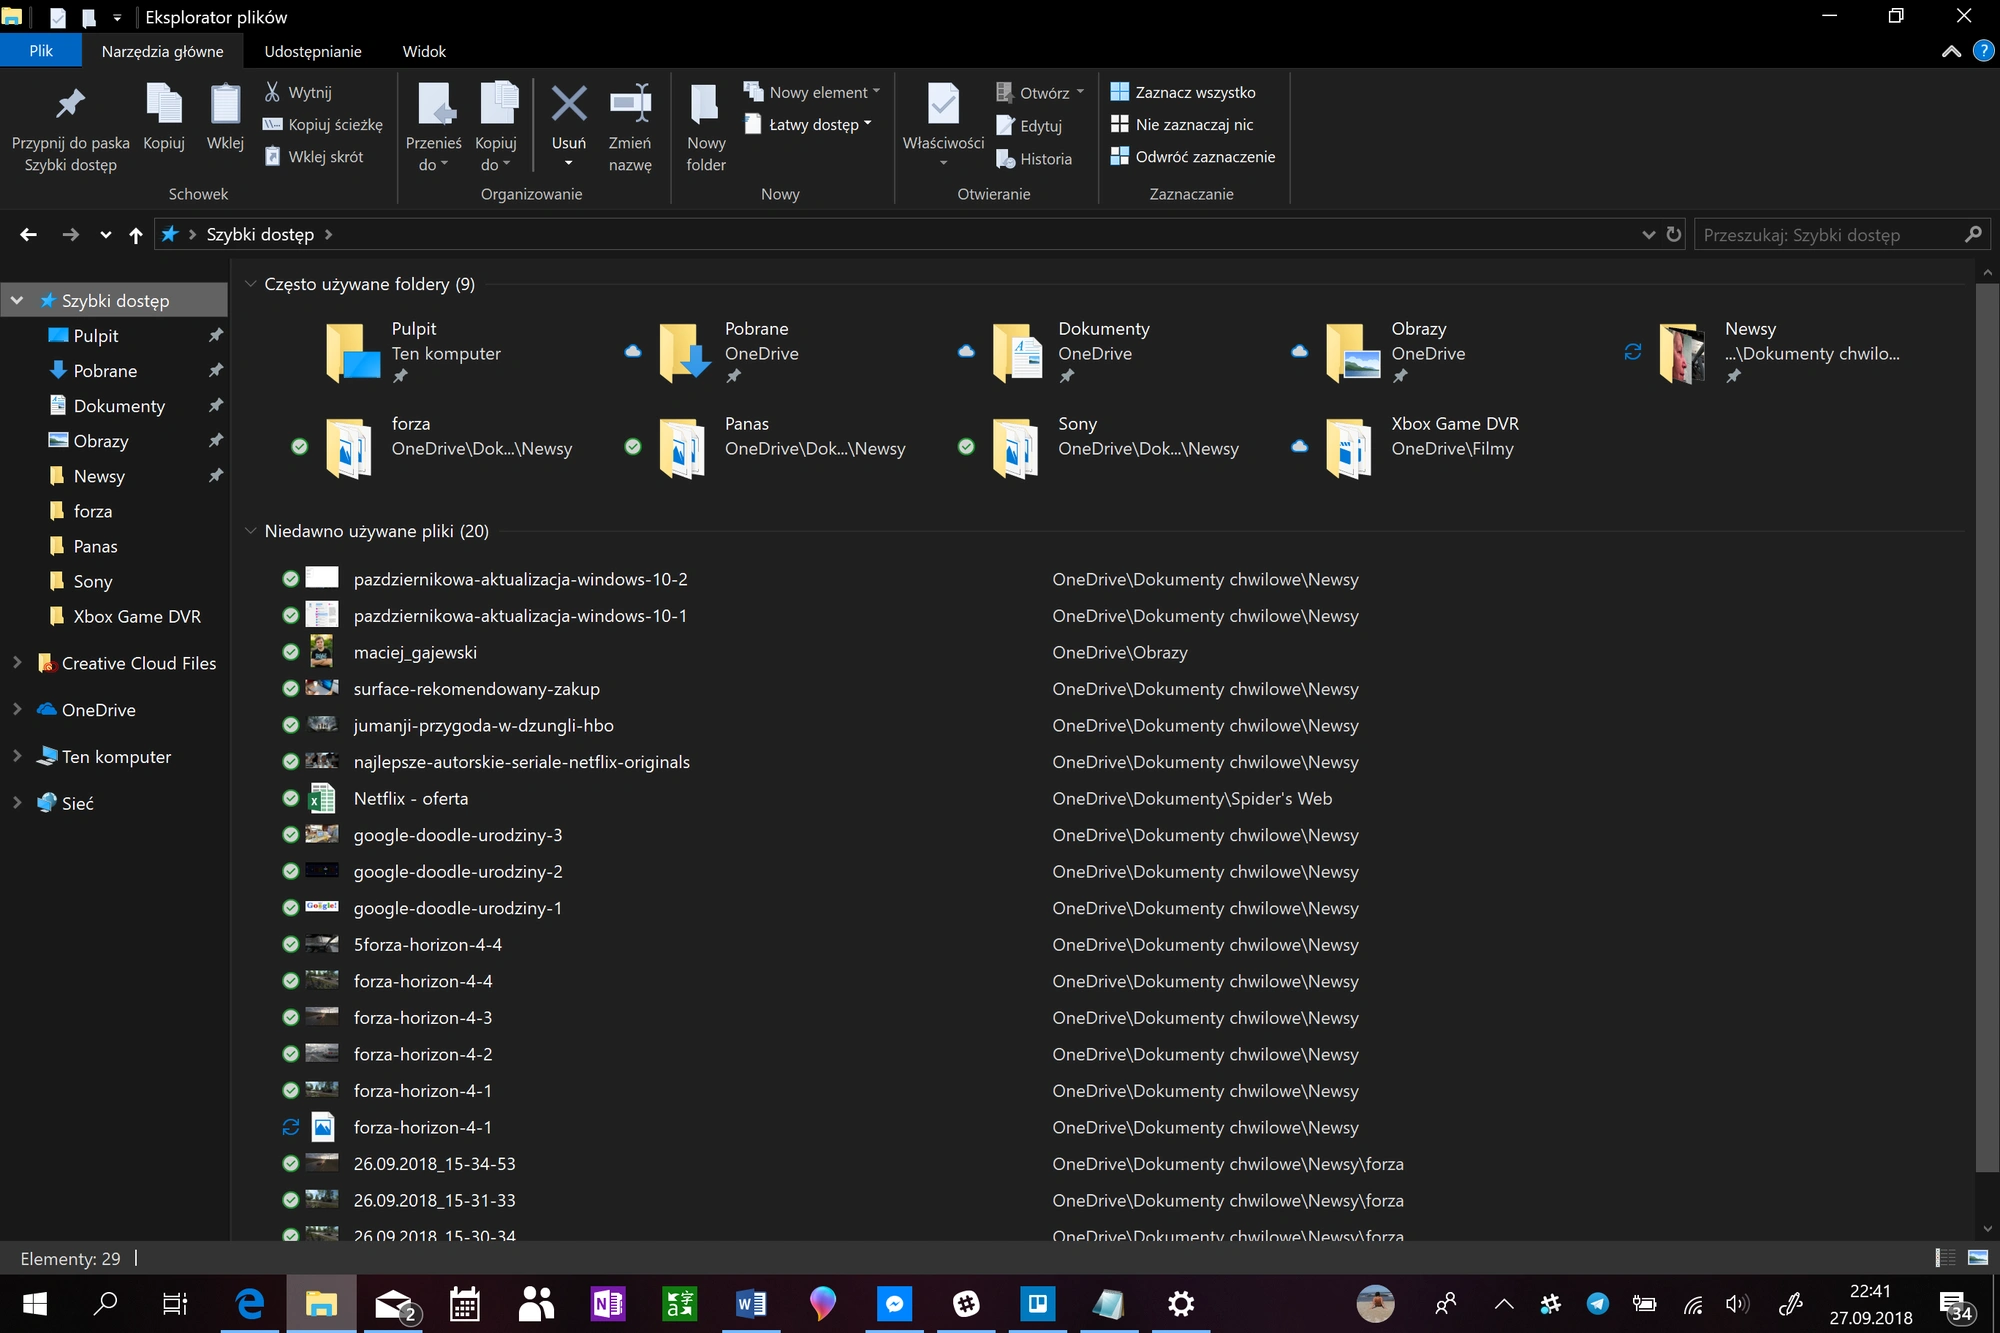The width and height of the screenshot is (2000, 1333).
Task: Select file surface-rekomendowany-zakup
Action: (x=476, y=689)
